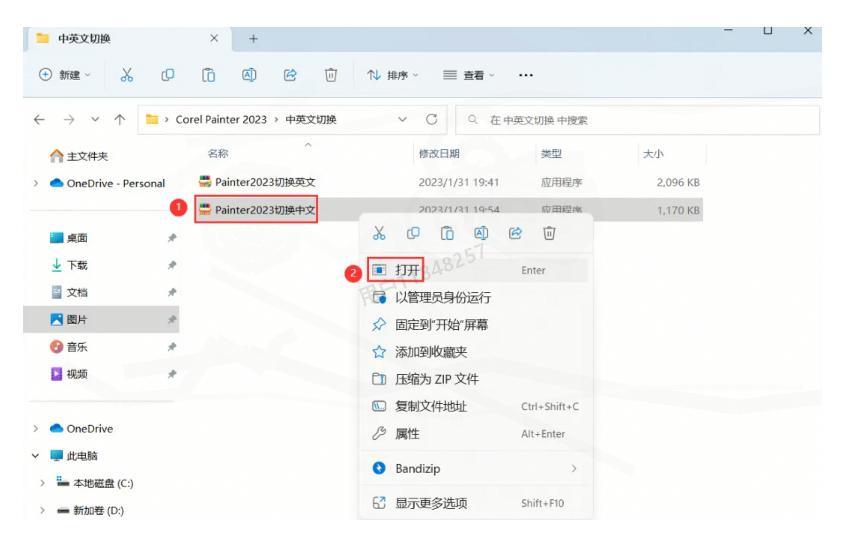The height and width of the screenshot is (547, 846).
Task: Open the three-dot more options menu
Action: (x=526, y=75)
